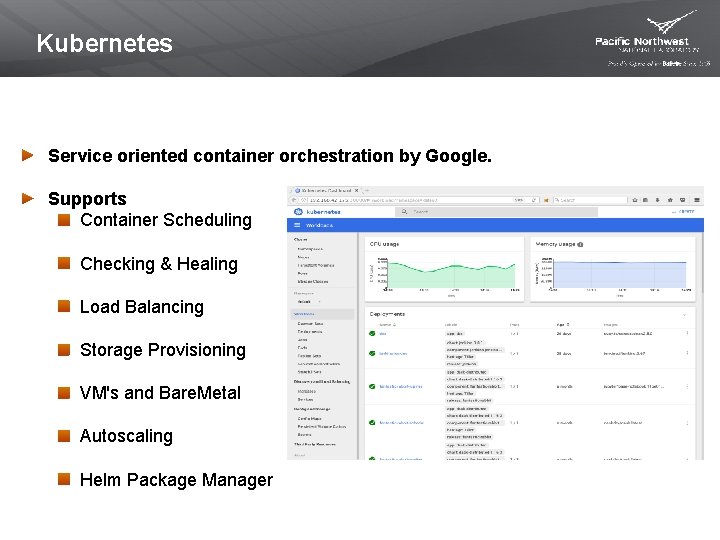Focus the browser URL address bar
720x540 pixels.
click(411, 200)
